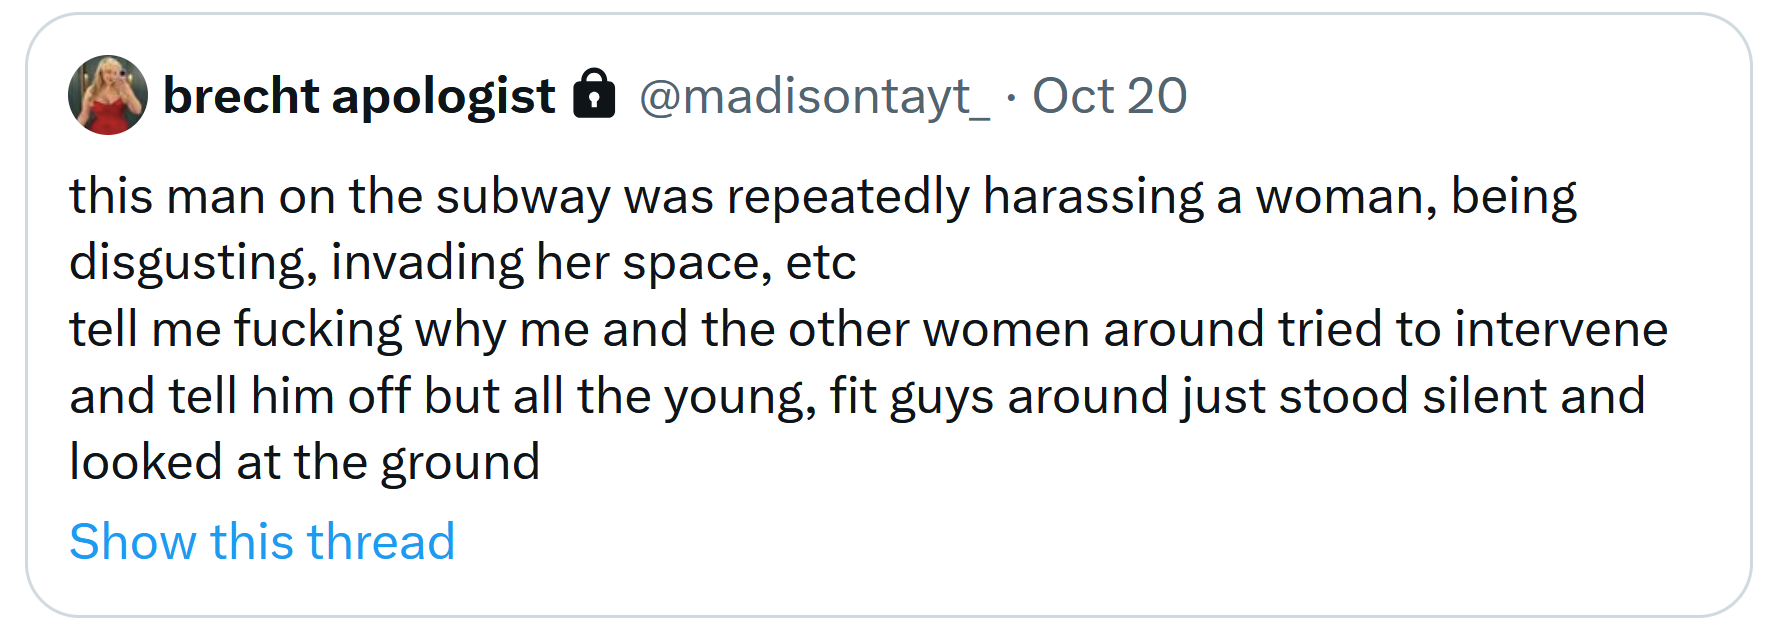Click the word 'harassing' in the tweet

coord(1093,197)
